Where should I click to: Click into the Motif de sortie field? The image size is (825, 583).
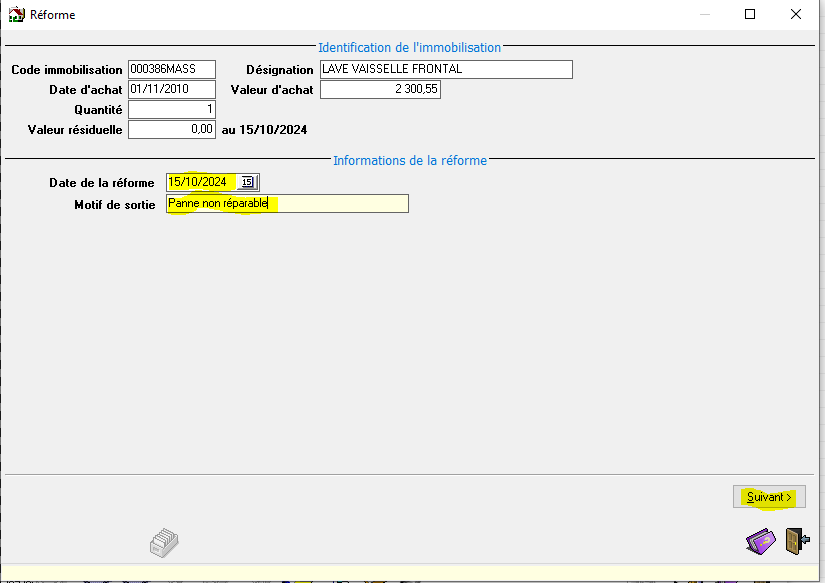[287, 204]
